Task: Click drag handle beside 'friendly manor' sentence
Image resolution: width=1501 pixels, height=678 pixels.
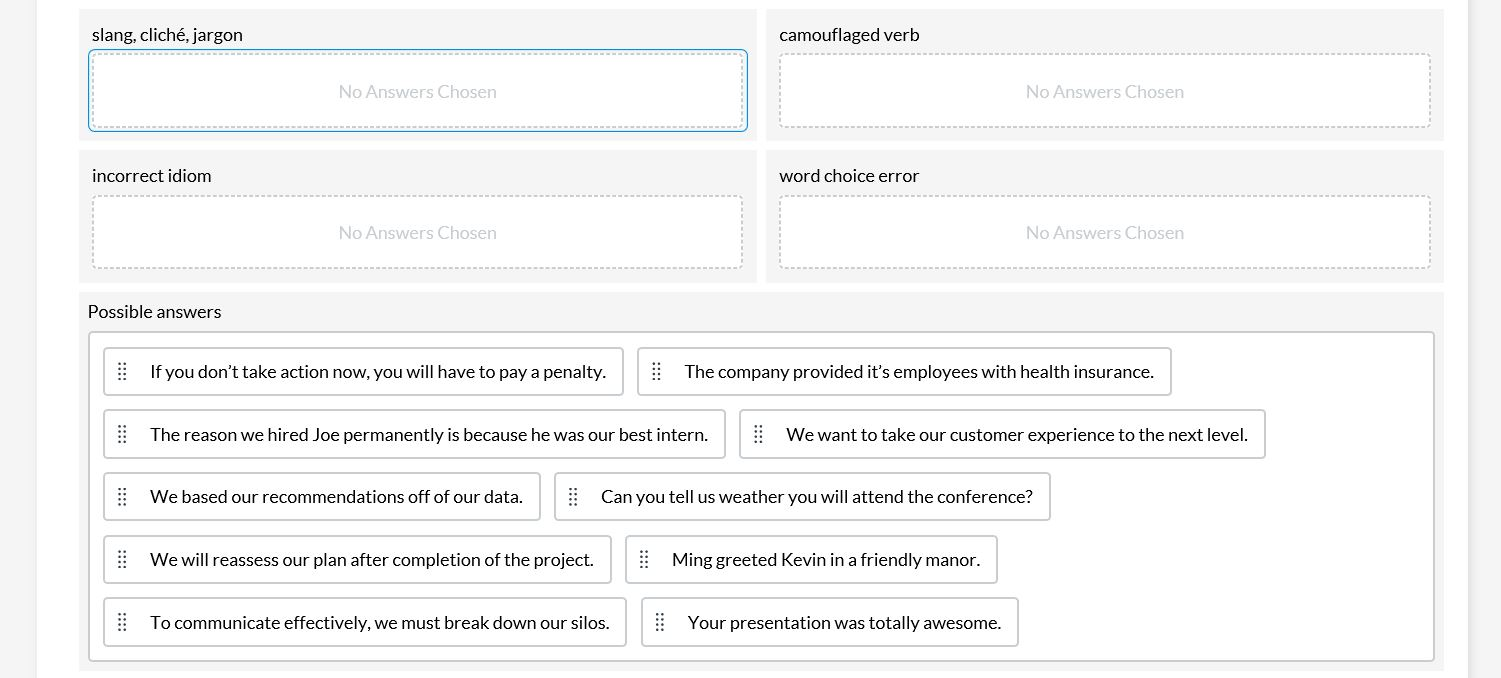Action: point(645,560)
